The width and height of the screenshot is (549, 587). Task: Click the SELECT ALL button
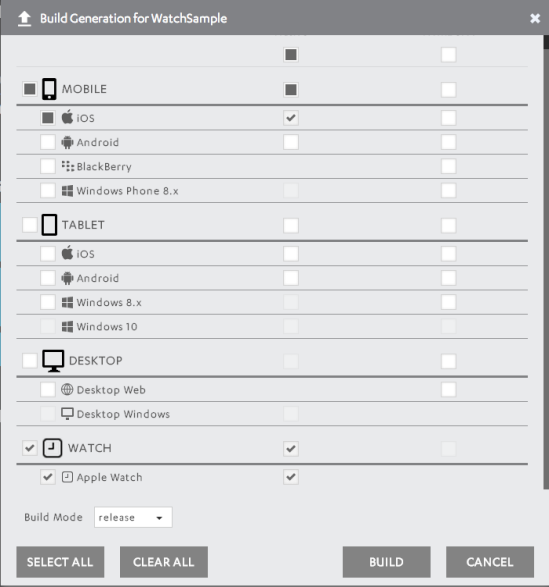point(60,562)
